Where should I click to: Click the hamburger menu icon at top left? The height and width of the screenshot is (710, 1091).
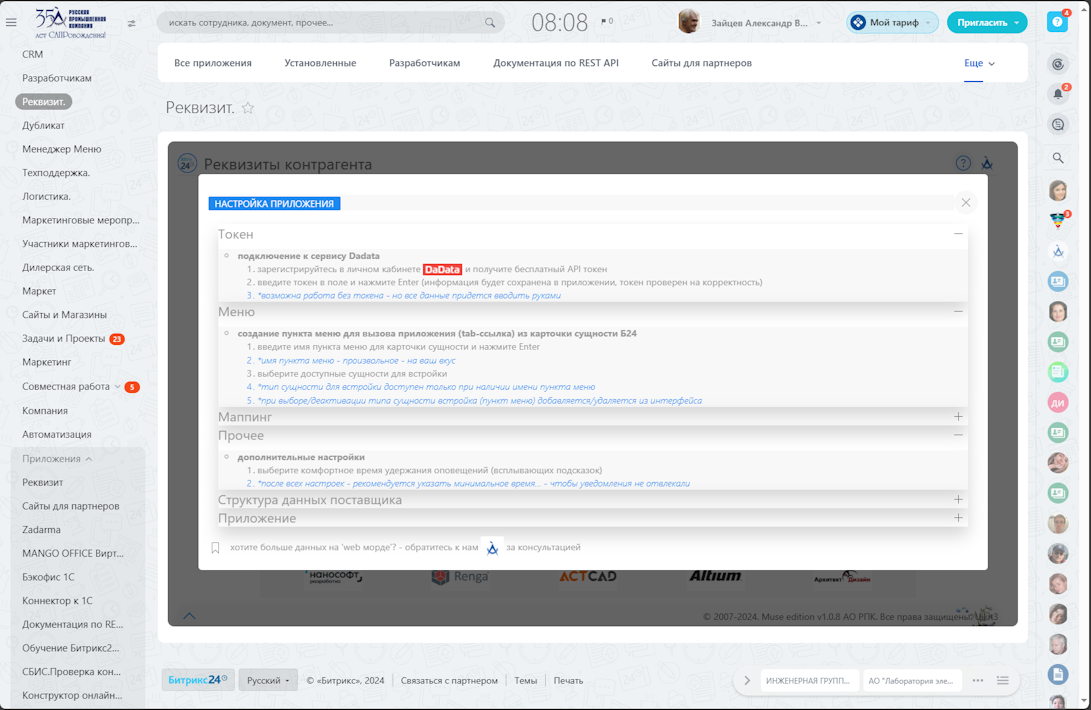(x=11, y=22)
